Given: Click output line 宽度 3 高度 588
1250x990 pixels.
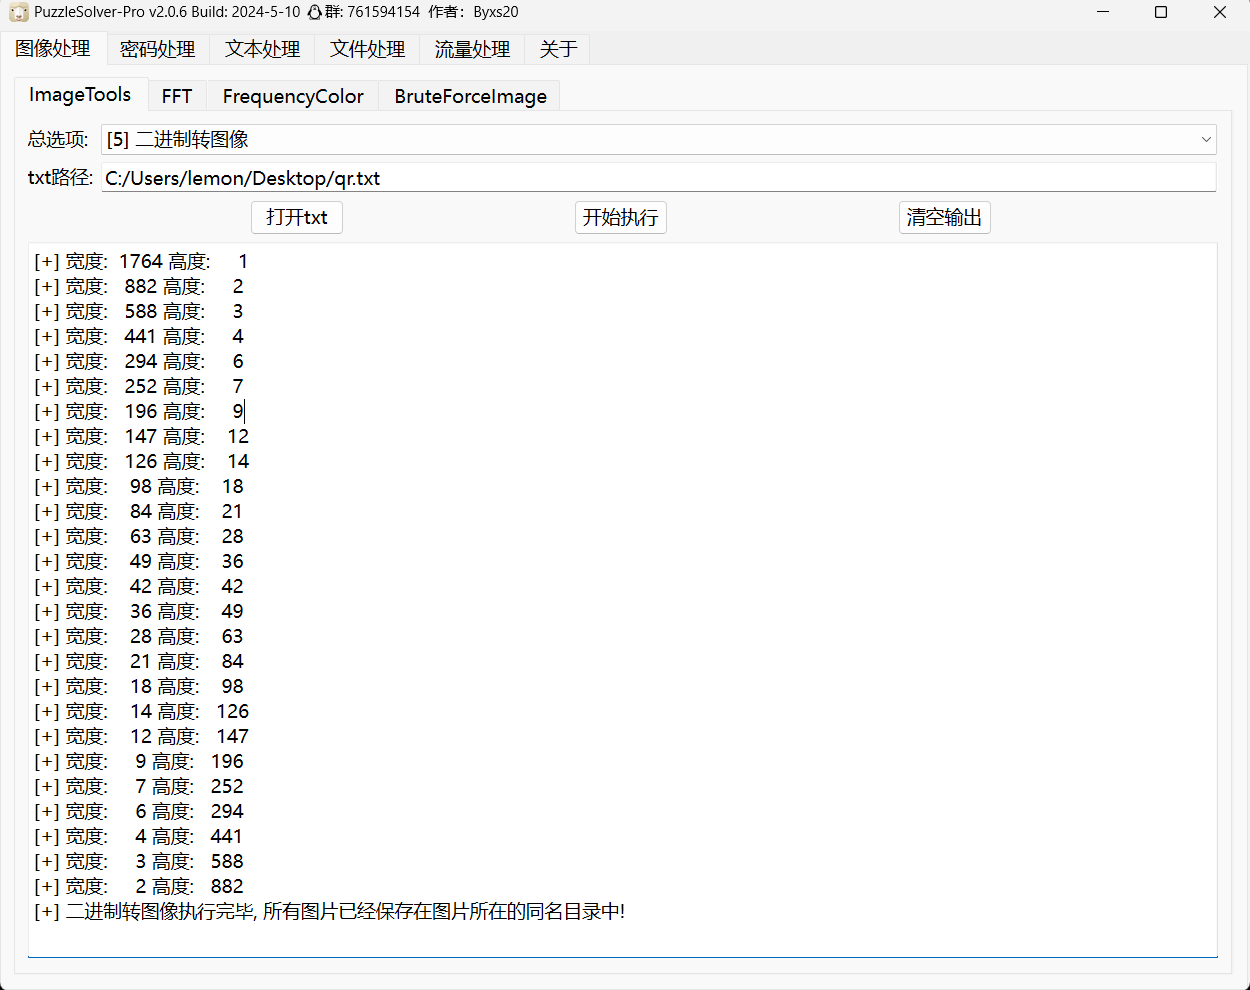Looking at the screenshot, I should coord(139,862).
